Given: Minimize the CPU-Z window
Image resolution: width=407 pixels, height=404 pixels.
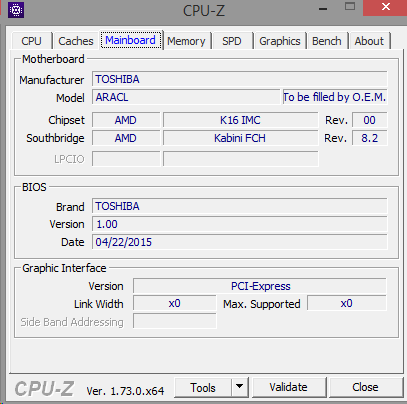Looking at the screenshot, I should pos(323,8).
